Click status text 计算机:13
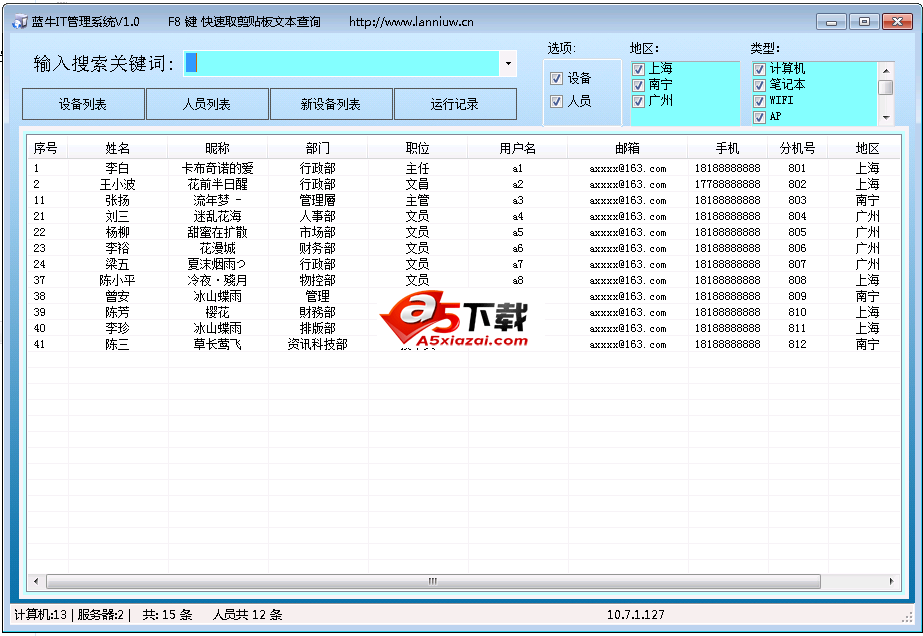923x636 pixels. [41, 615]
